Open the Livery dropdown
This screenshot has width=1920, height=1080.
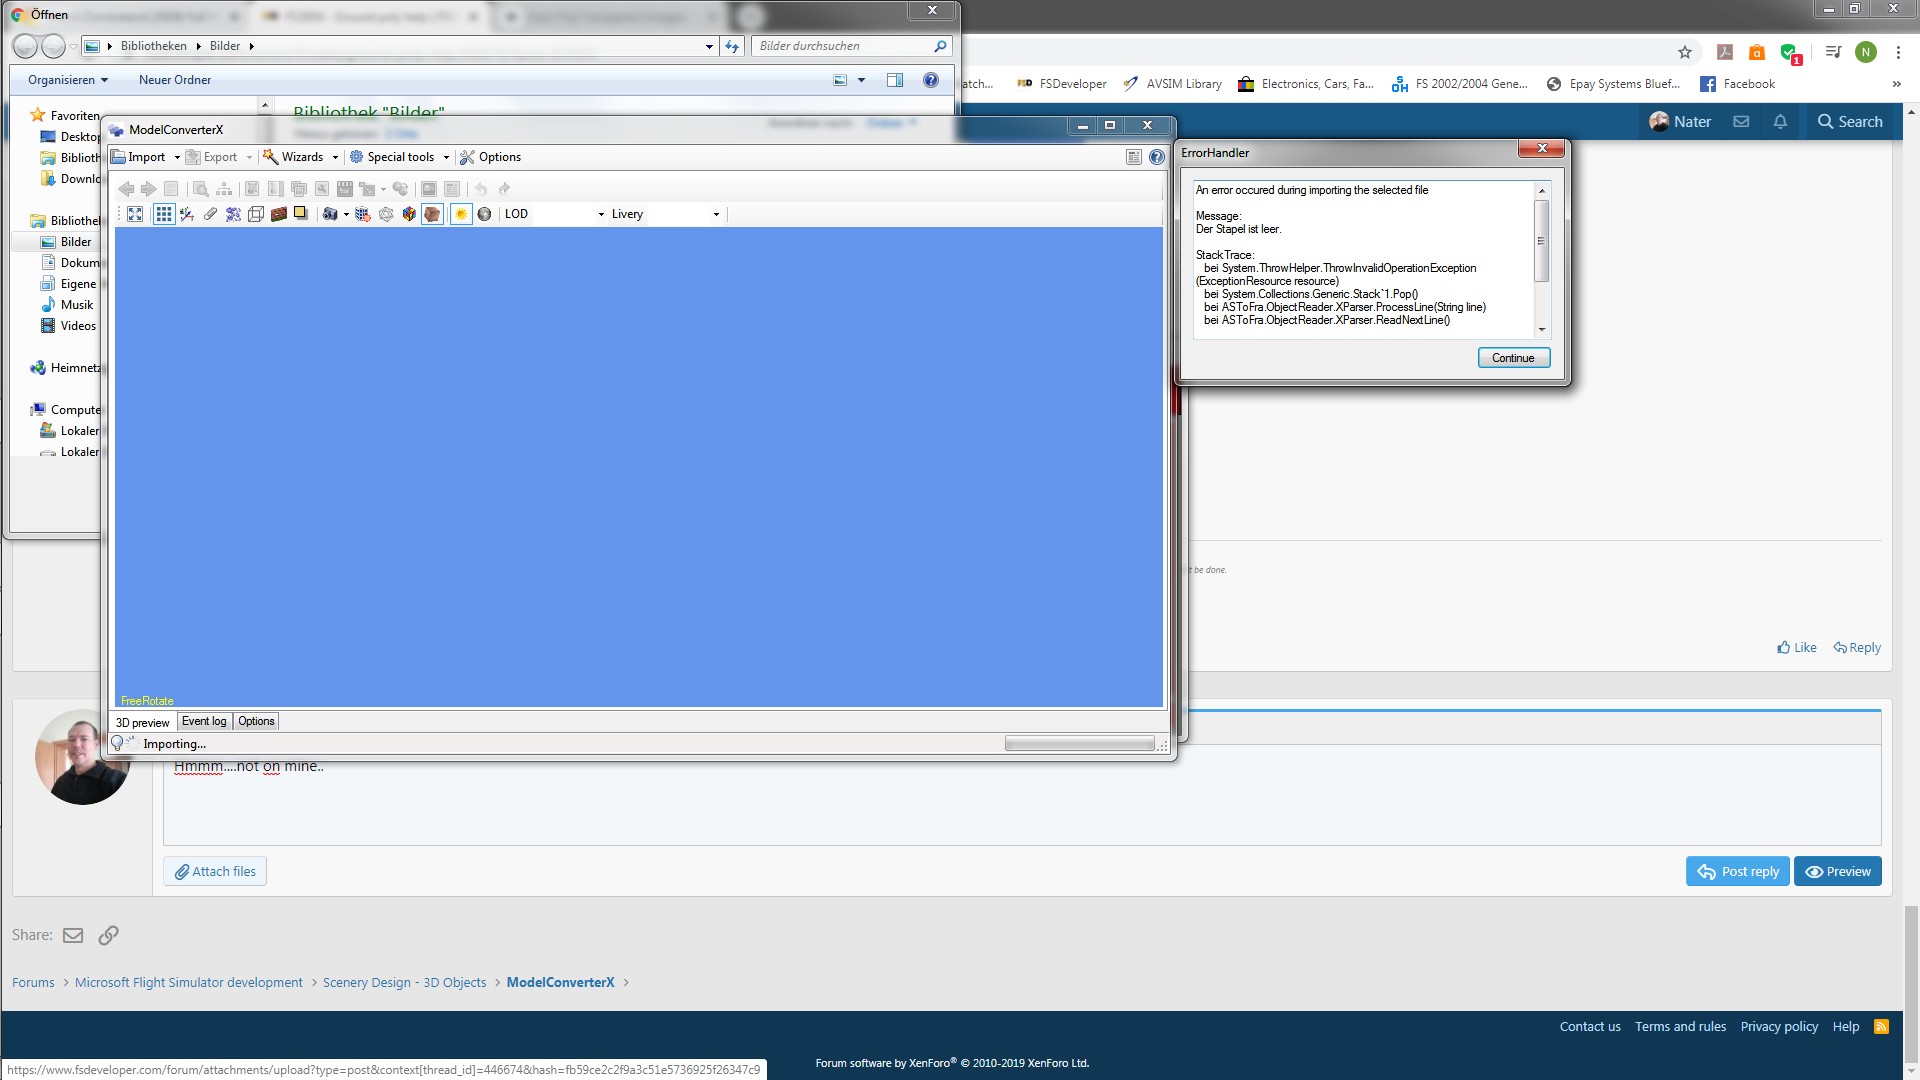coord(716,214)
